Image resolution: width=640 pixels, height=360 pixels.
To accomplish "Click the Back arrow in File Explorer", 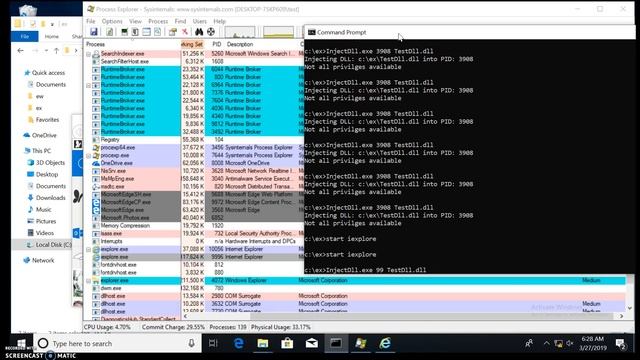I will click(20, 51).
